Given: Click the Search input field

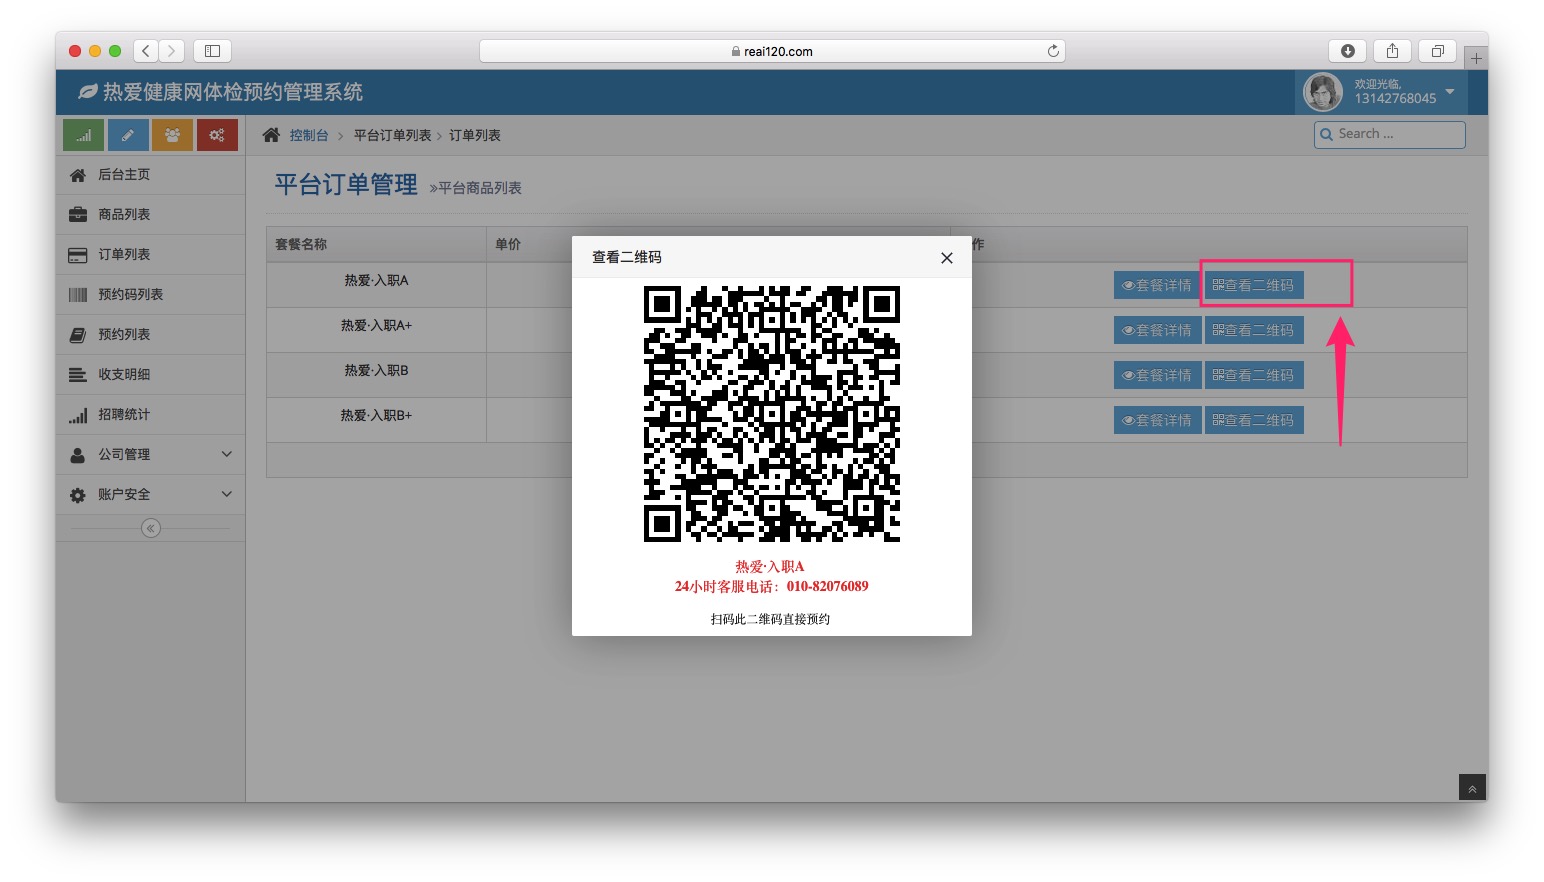Looking at the screenshot, I should (x=1396, y=134).
